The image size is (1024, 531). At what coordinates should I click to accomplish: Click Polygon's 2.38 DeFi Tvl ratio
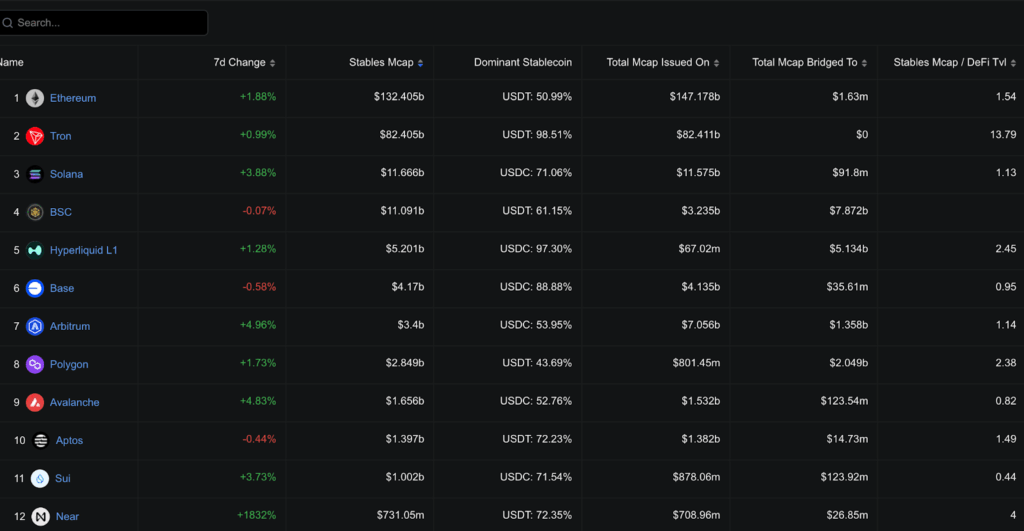pos(1006,362)
